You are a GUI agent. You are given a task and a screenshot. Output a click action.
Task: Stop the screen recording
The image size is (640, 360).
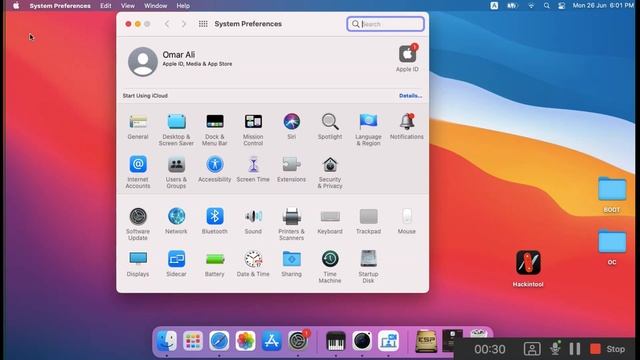coord(607,349)
